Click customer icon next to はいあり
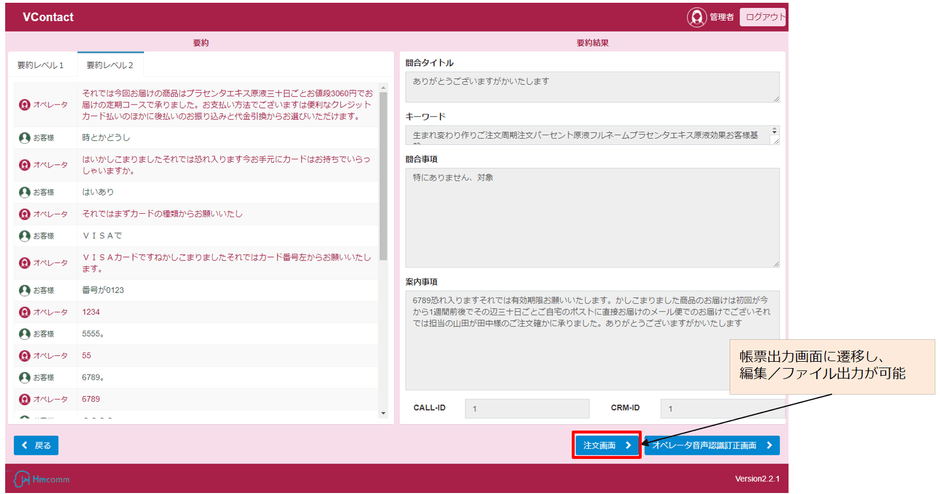 click(25, 191)
